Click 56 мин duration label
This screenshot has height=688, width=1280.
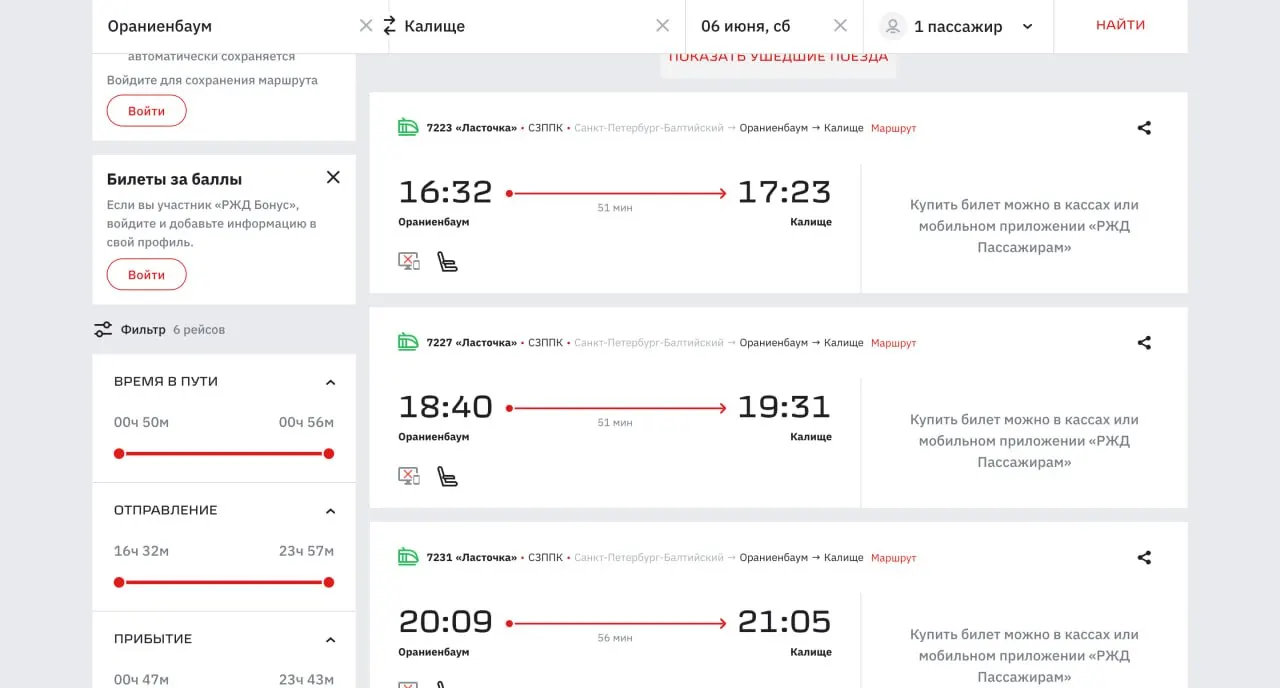(x=615, y=638)
